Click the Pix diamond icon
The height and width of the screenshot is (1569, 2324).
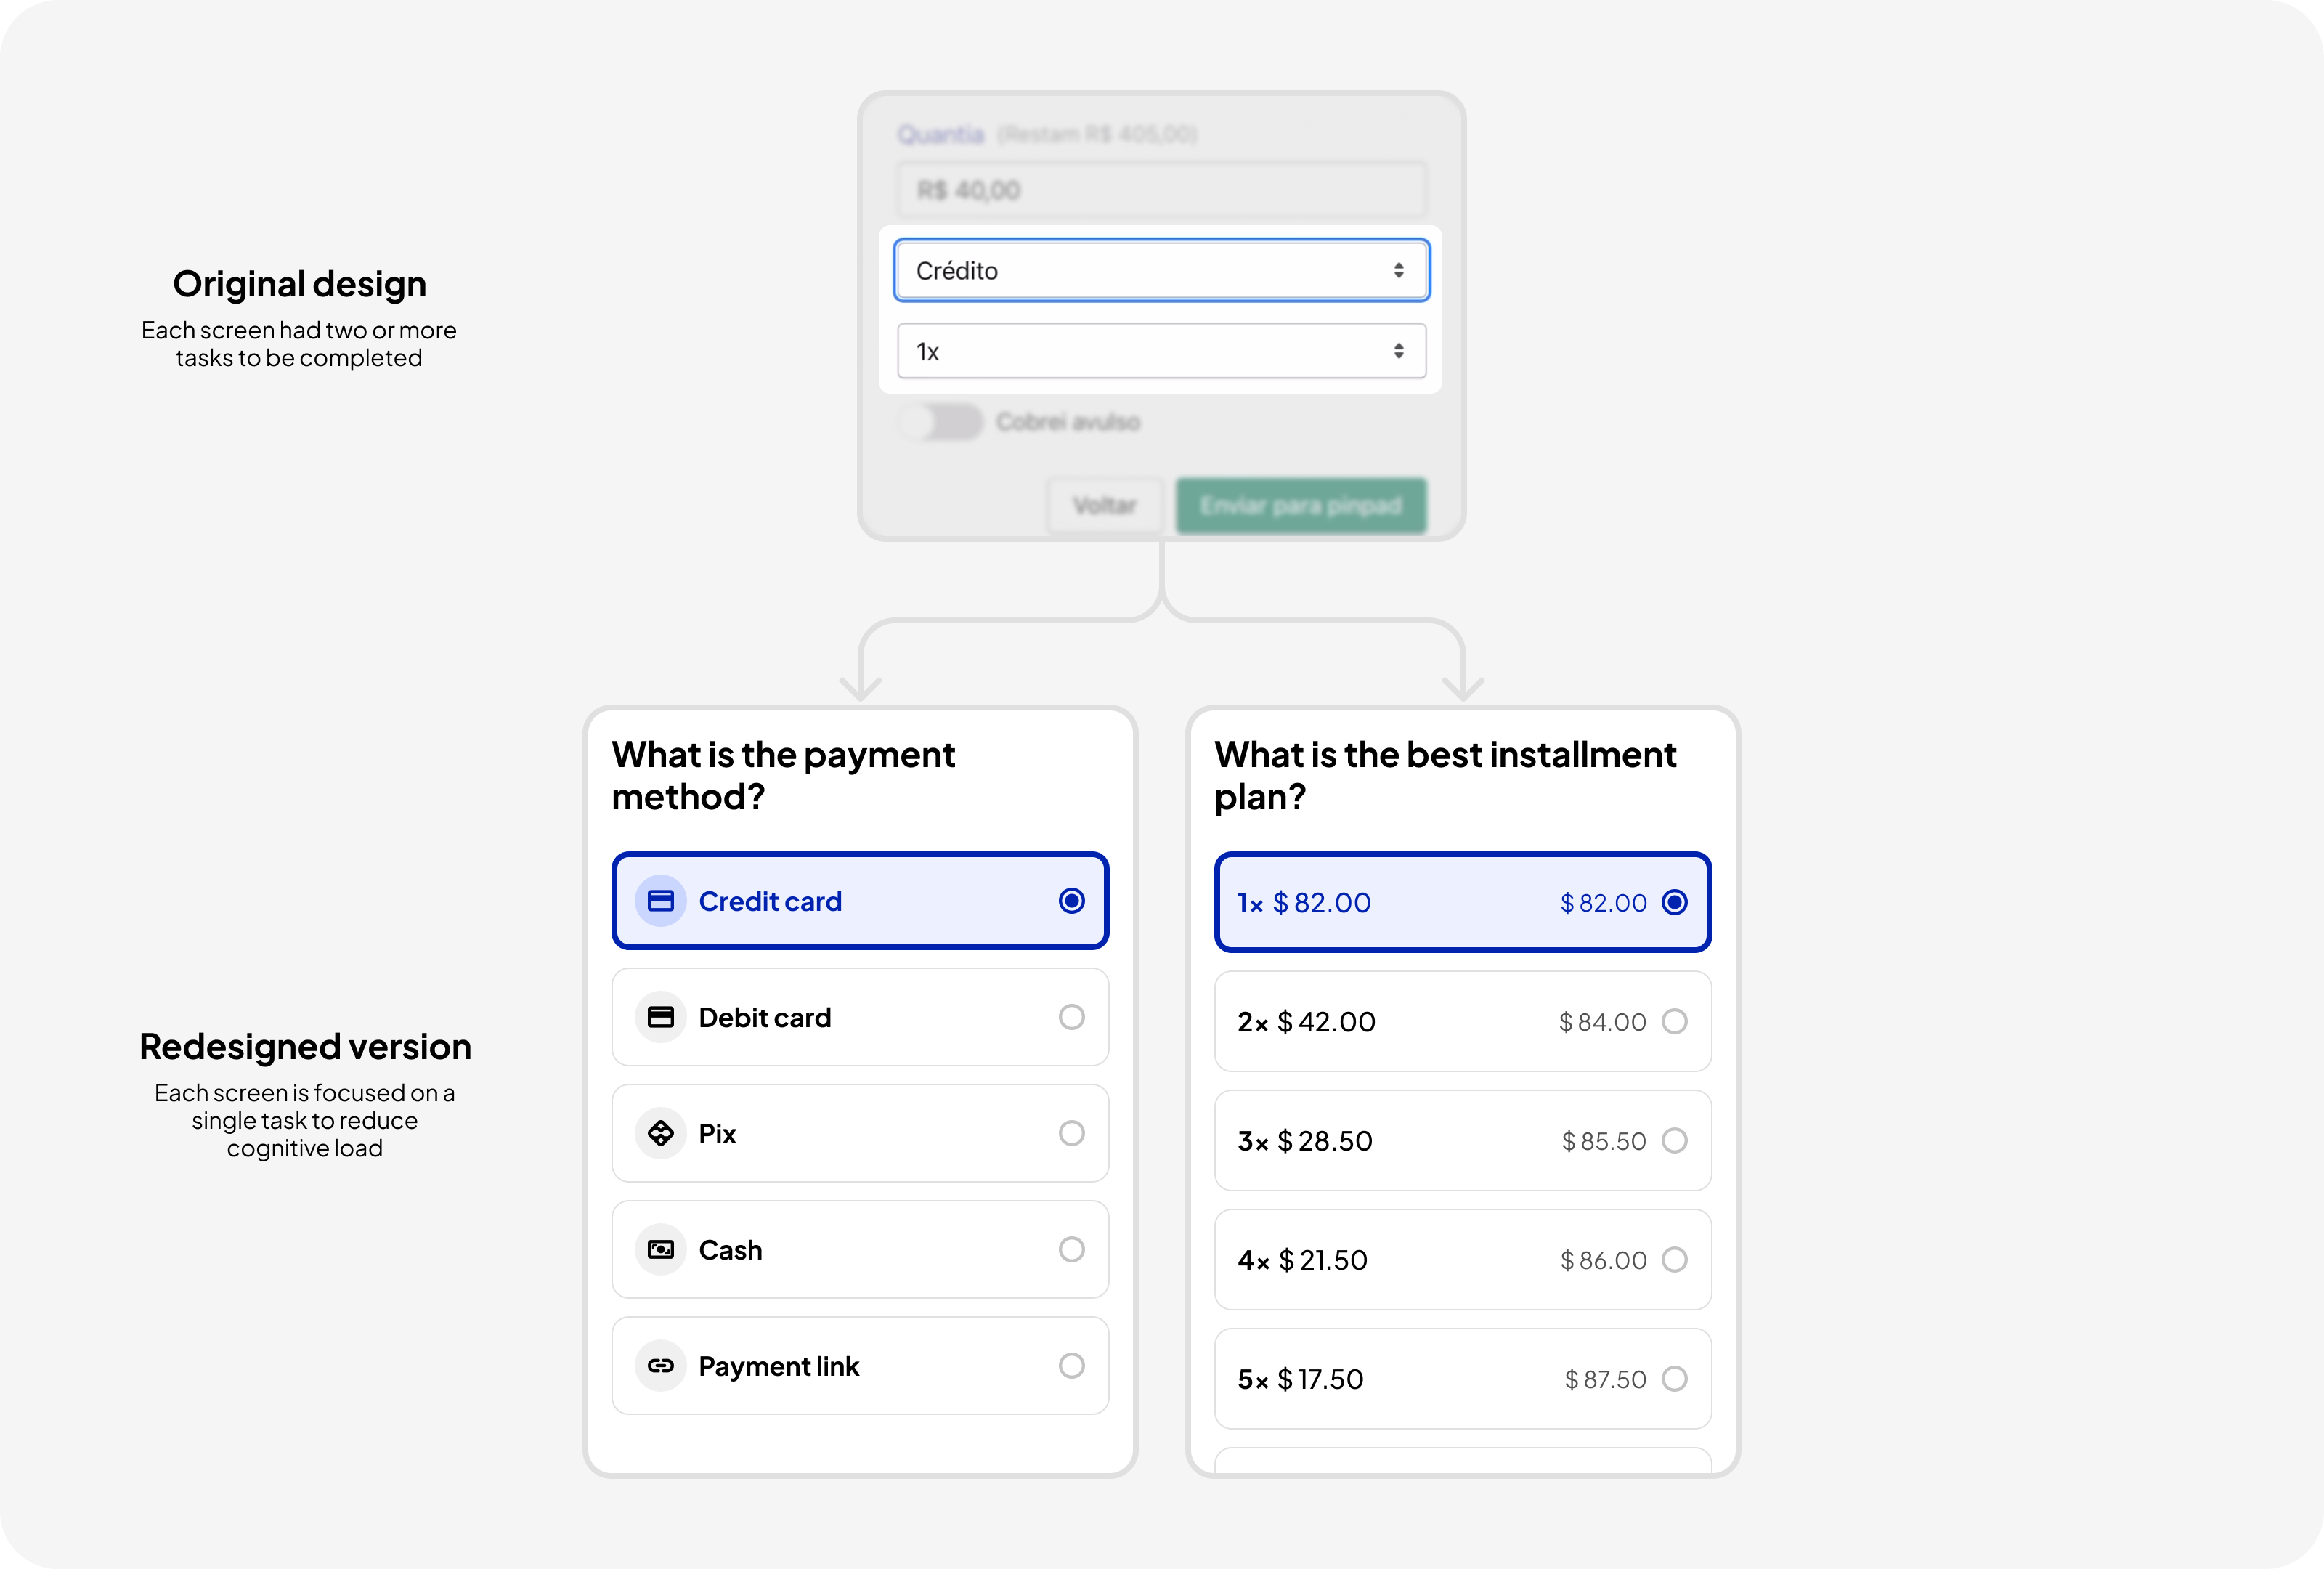(660, 1133)
